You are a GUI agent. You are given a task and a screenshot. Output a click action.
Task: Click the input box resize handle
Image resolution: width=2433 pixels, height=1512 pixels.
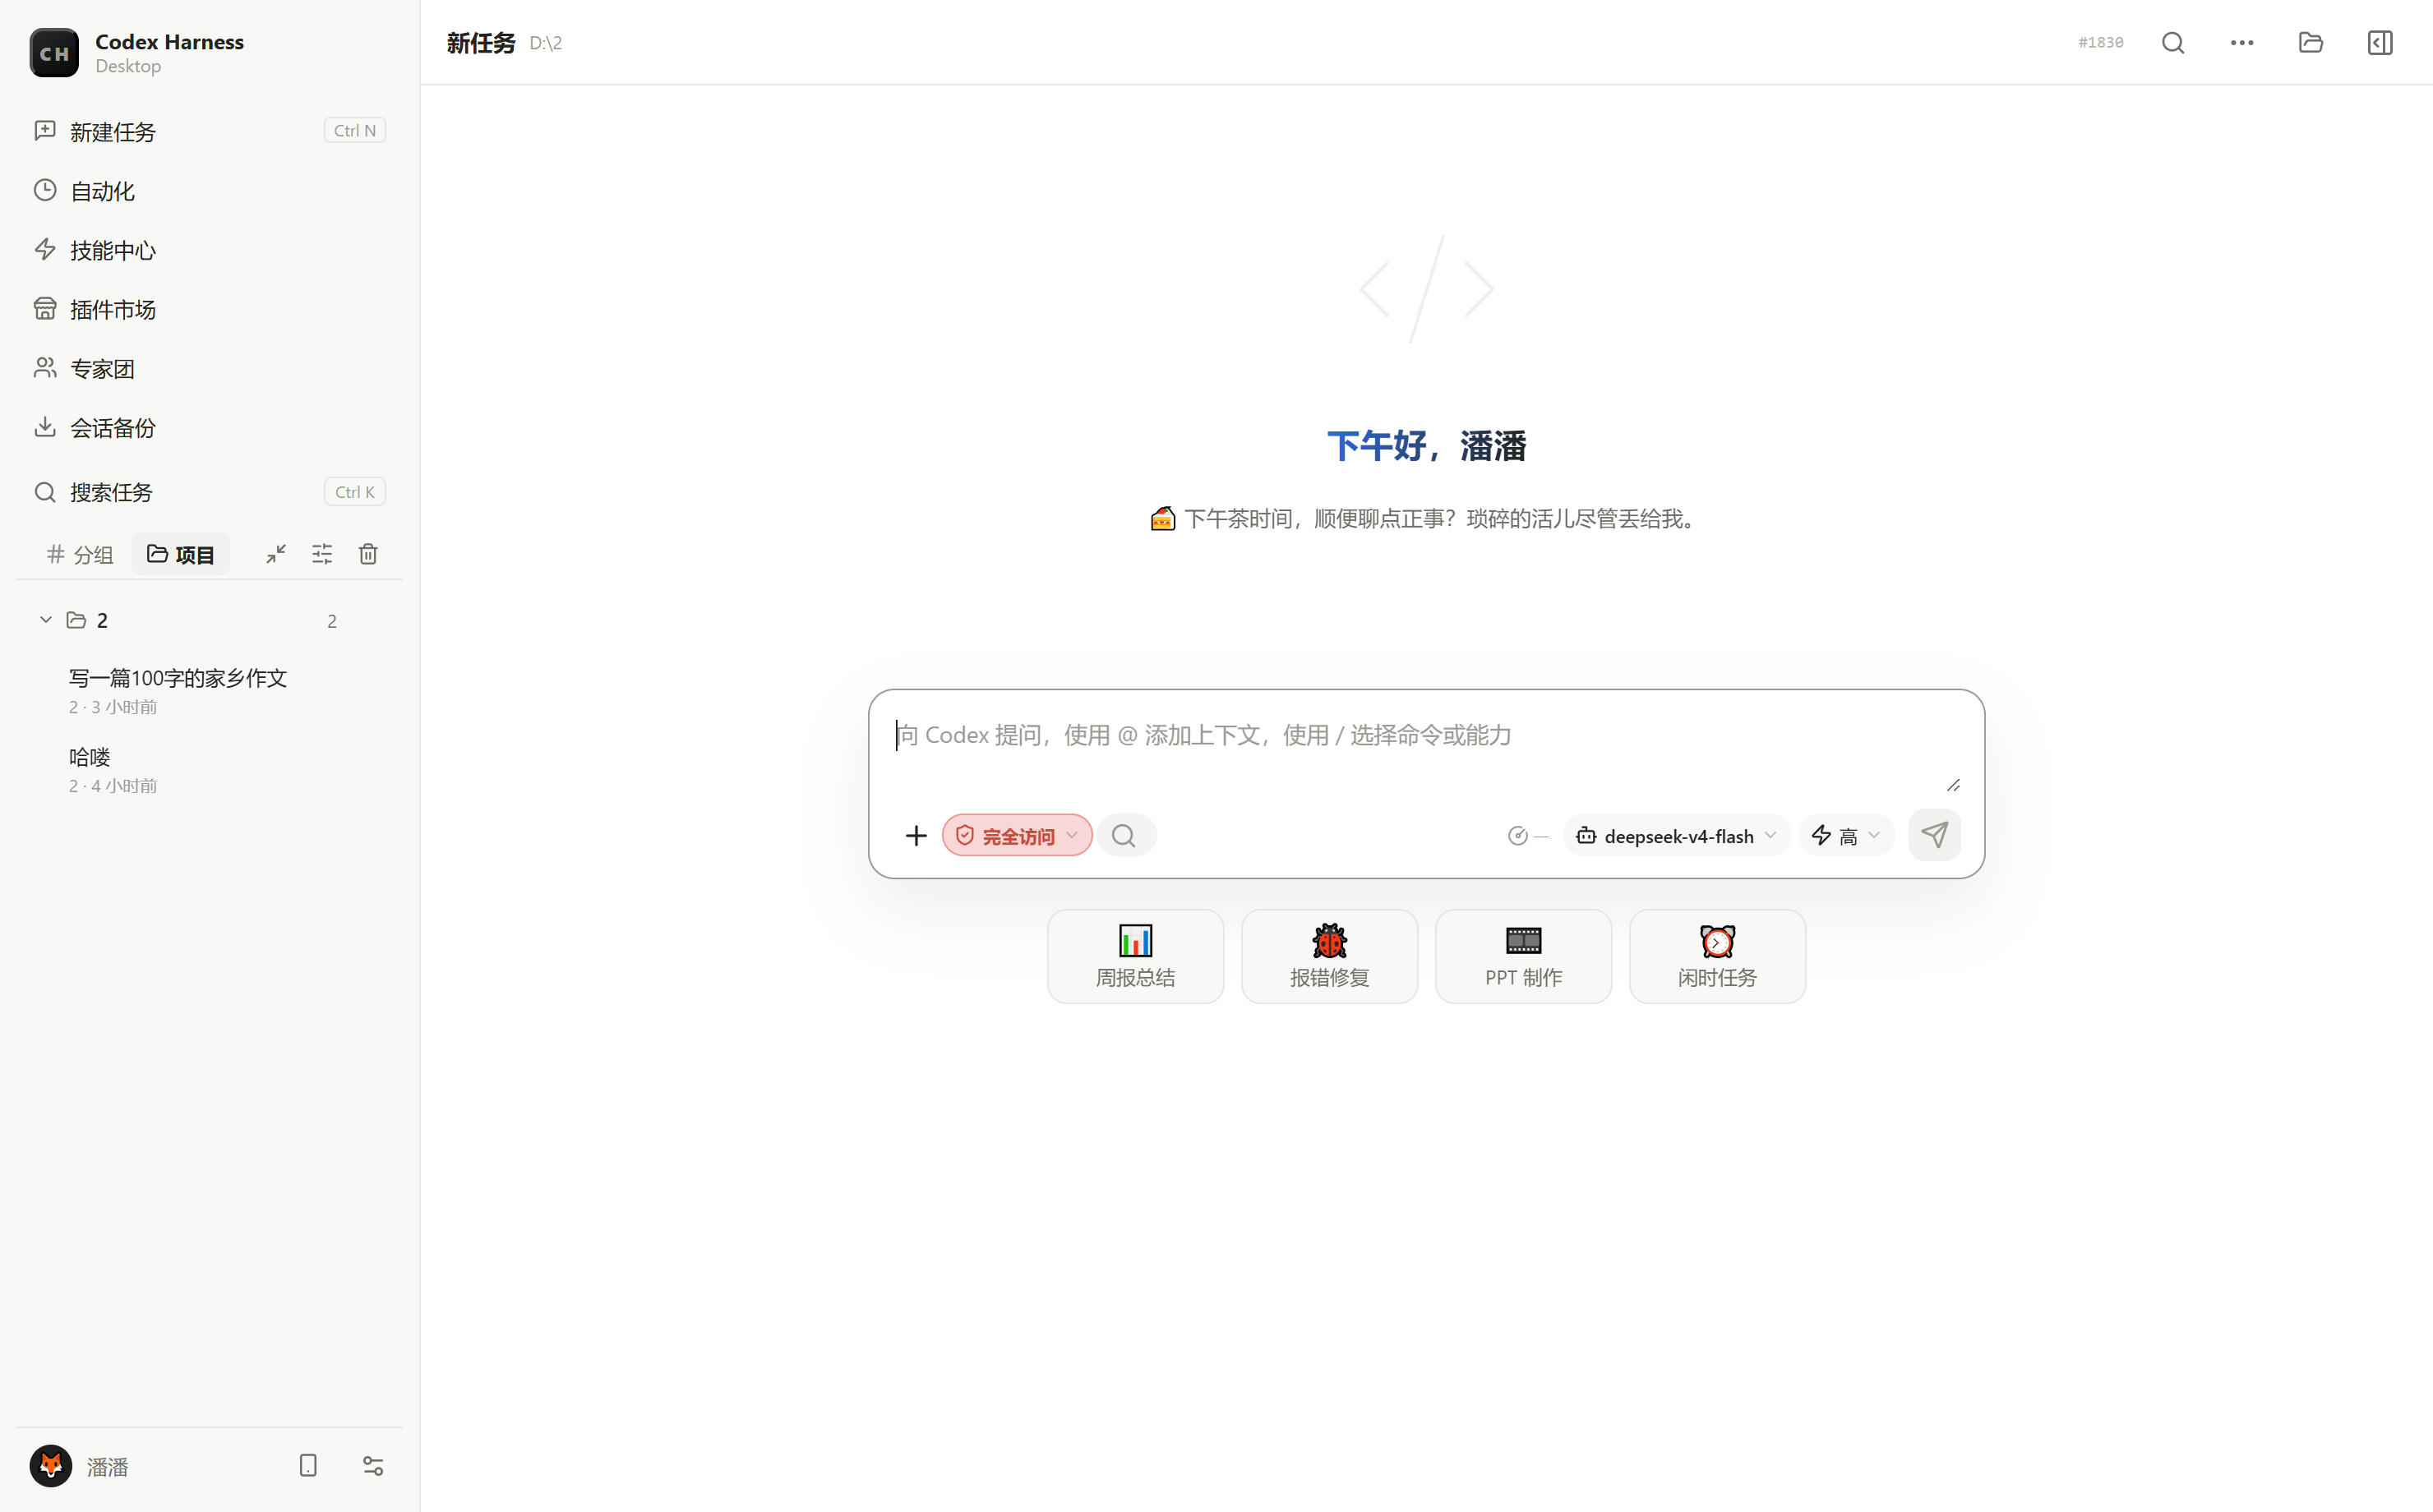pyautogui.click(x=1953, y=785)
